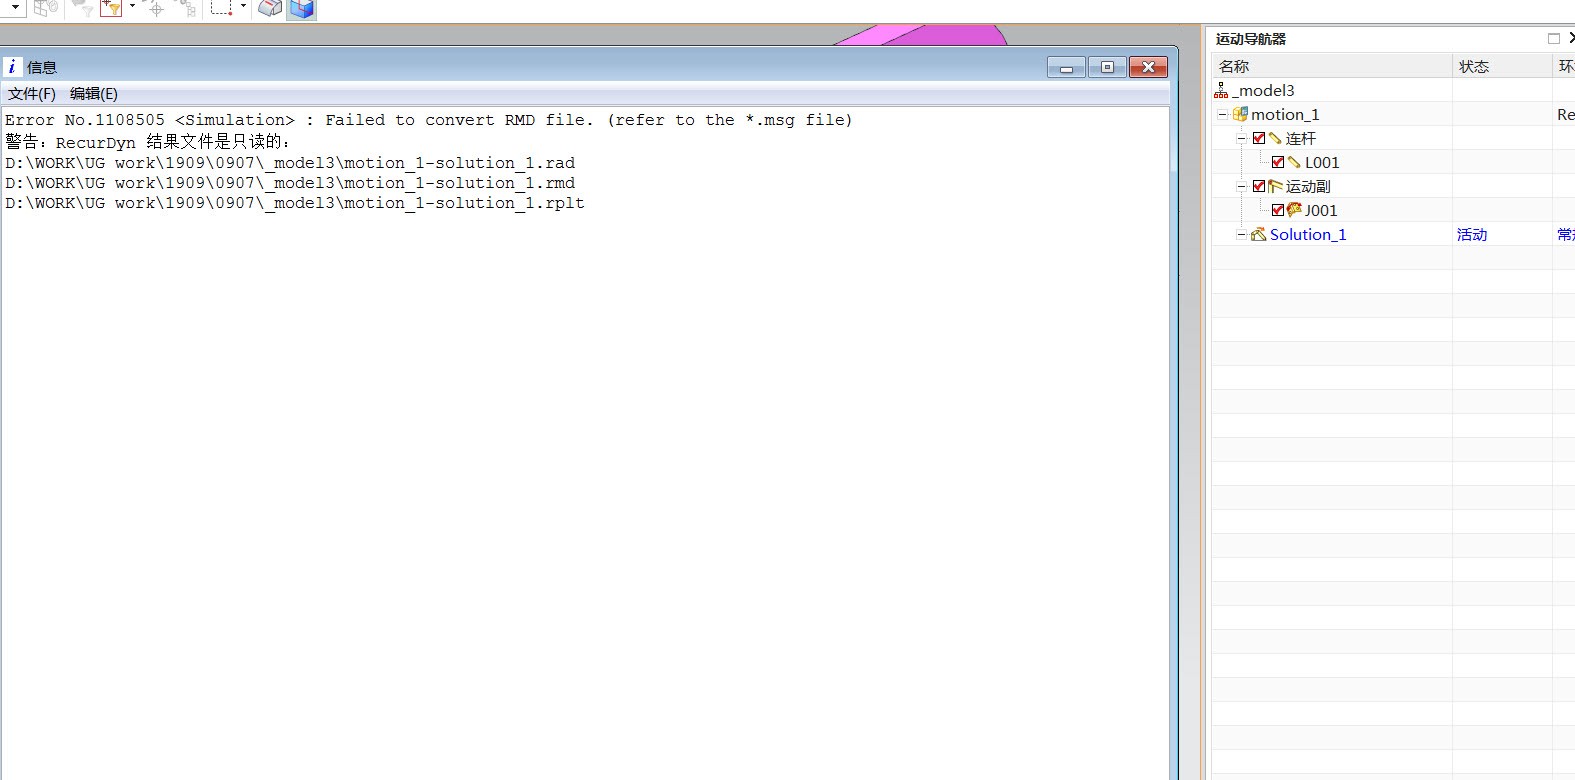This screenshot has width=1575, height=780.
Task: Click the grayed hierarchy selection icon
Action: [x=186, y=8]
